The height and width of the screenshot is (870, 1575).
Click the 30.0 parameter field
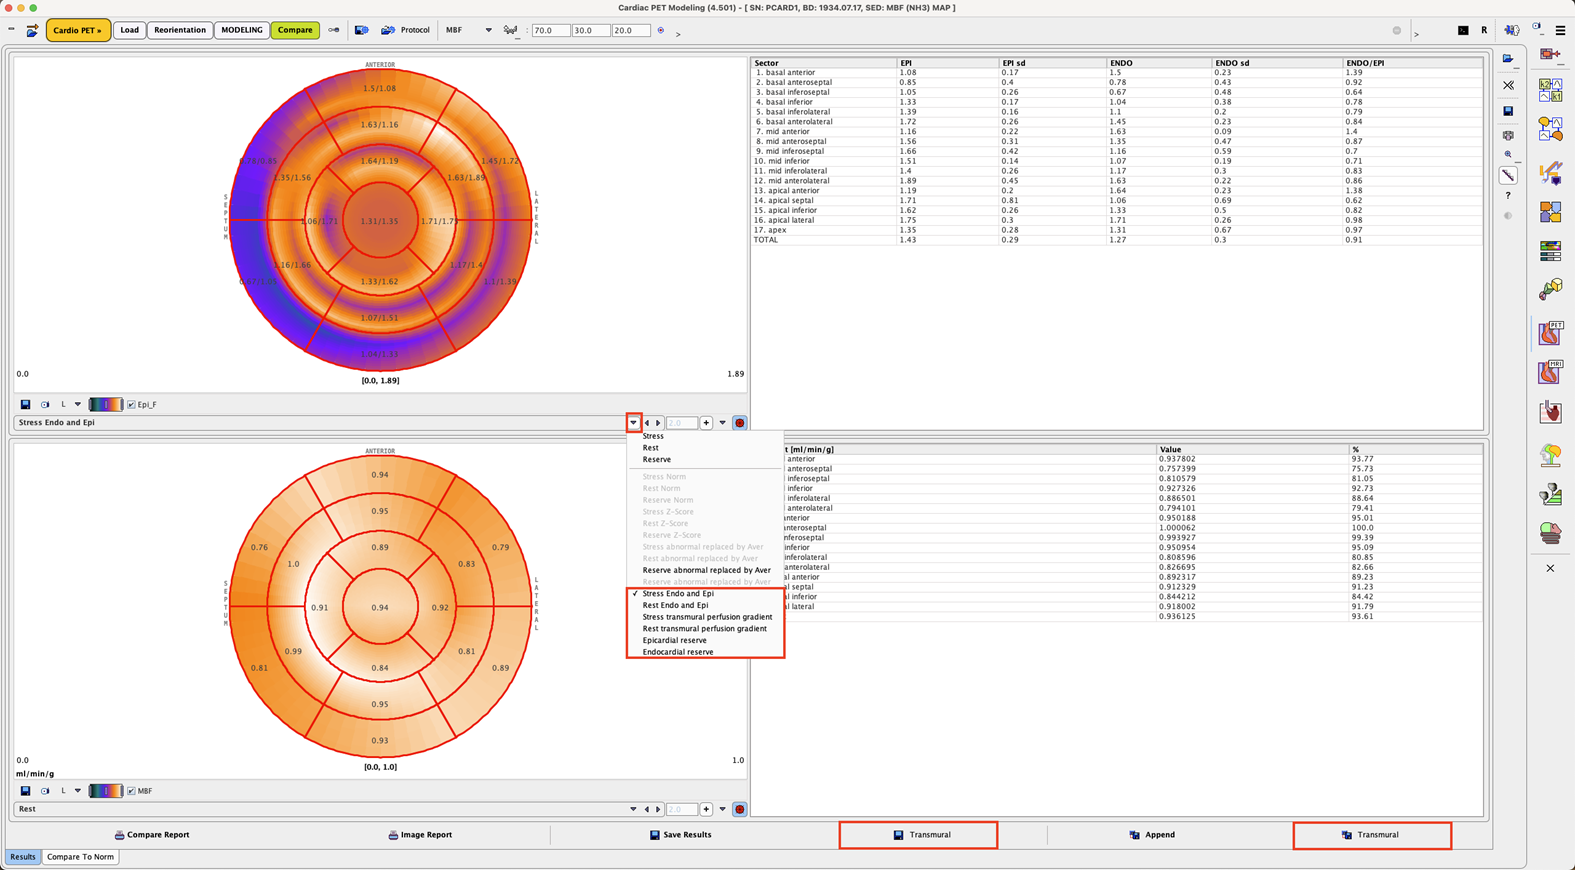(590, 30)
